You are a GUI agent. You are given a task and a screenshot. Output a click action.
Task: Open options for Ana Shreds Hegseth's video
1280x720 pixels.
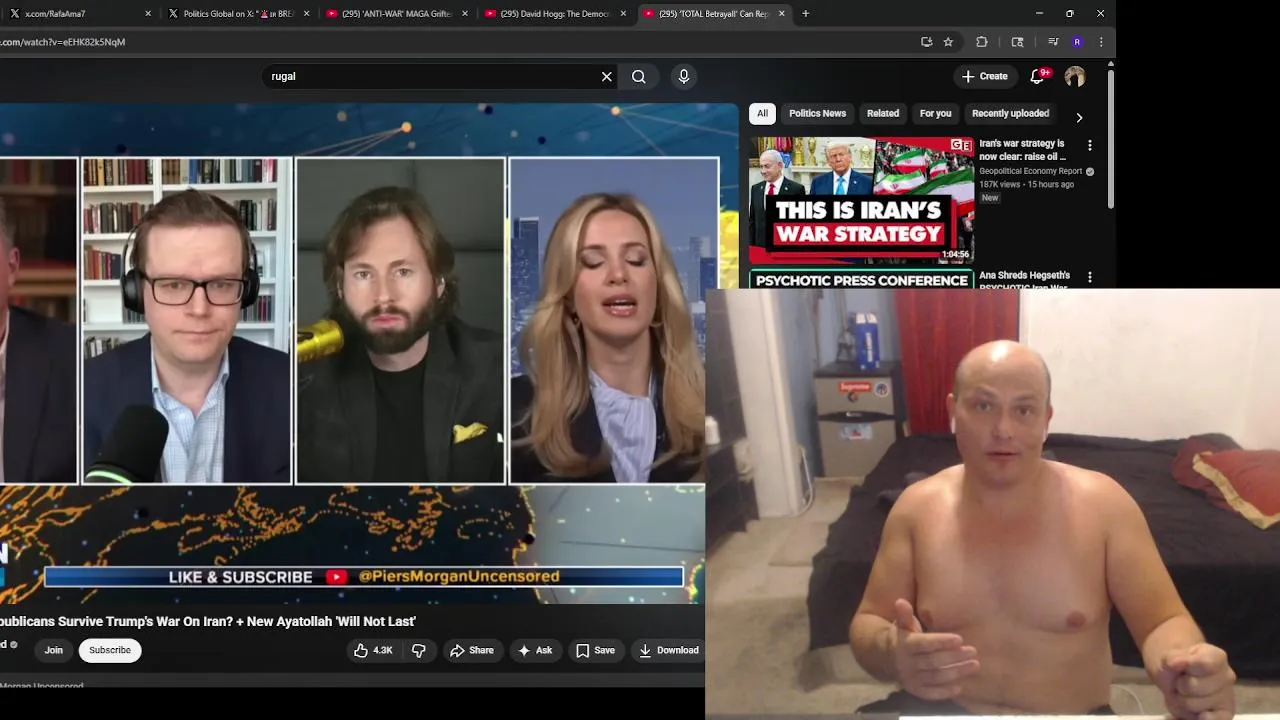1090,277
